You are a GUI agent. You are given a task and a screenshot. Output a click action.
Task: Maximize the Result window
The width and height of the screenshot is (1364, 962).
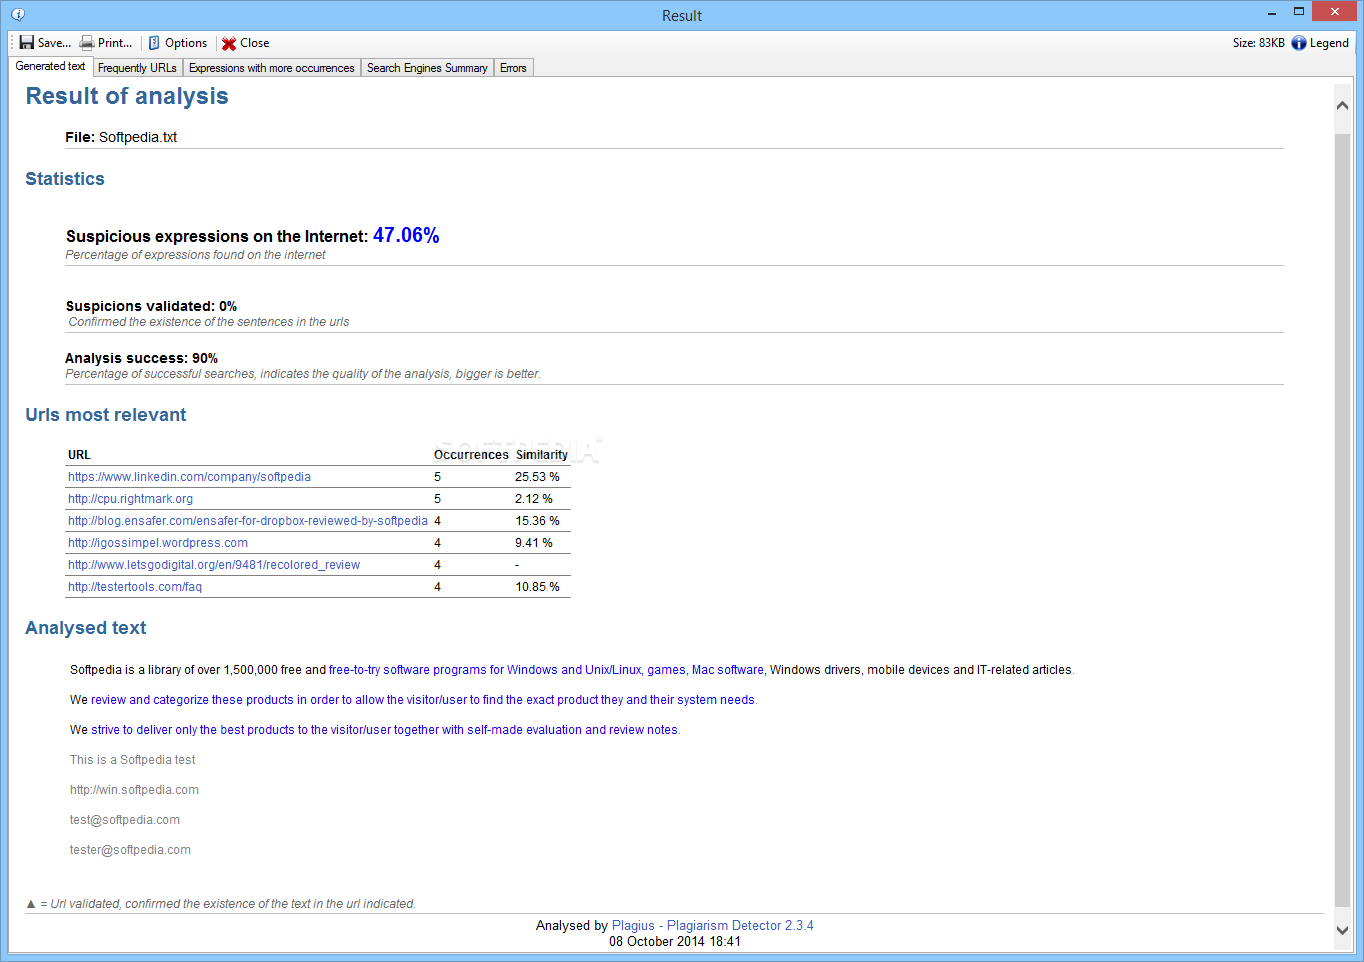coord(1299,12)
